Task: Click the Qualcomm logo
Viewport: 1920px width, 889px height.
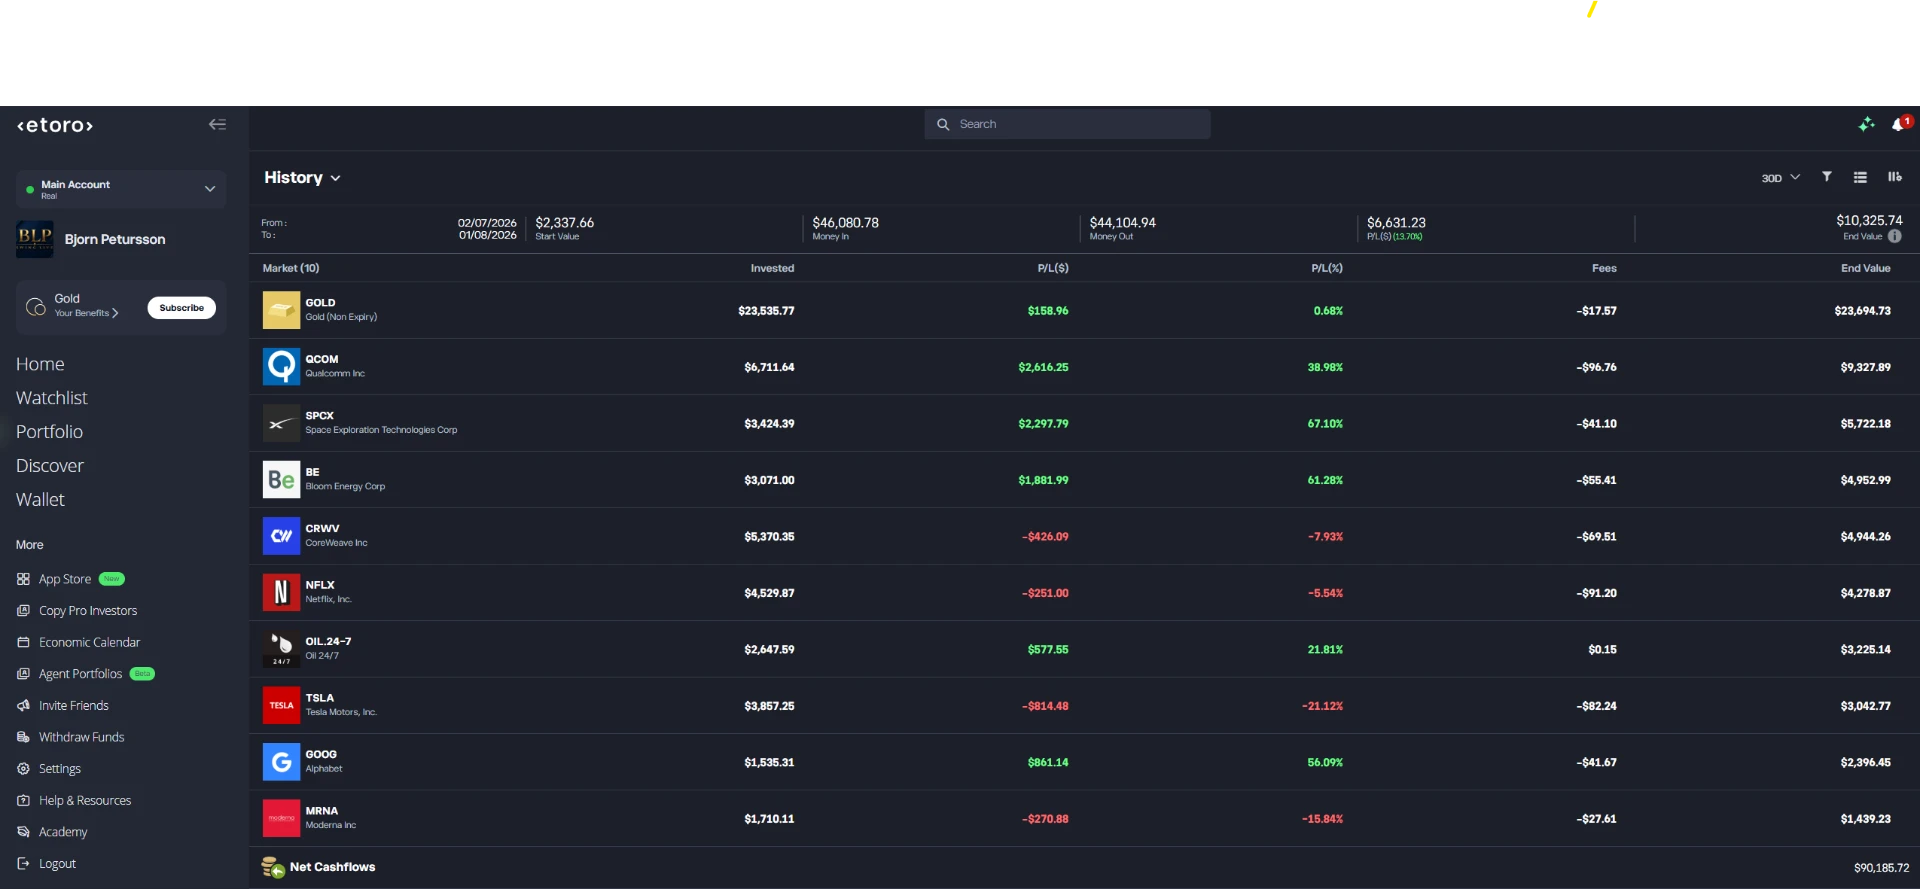Action: [x=281, y=367]
